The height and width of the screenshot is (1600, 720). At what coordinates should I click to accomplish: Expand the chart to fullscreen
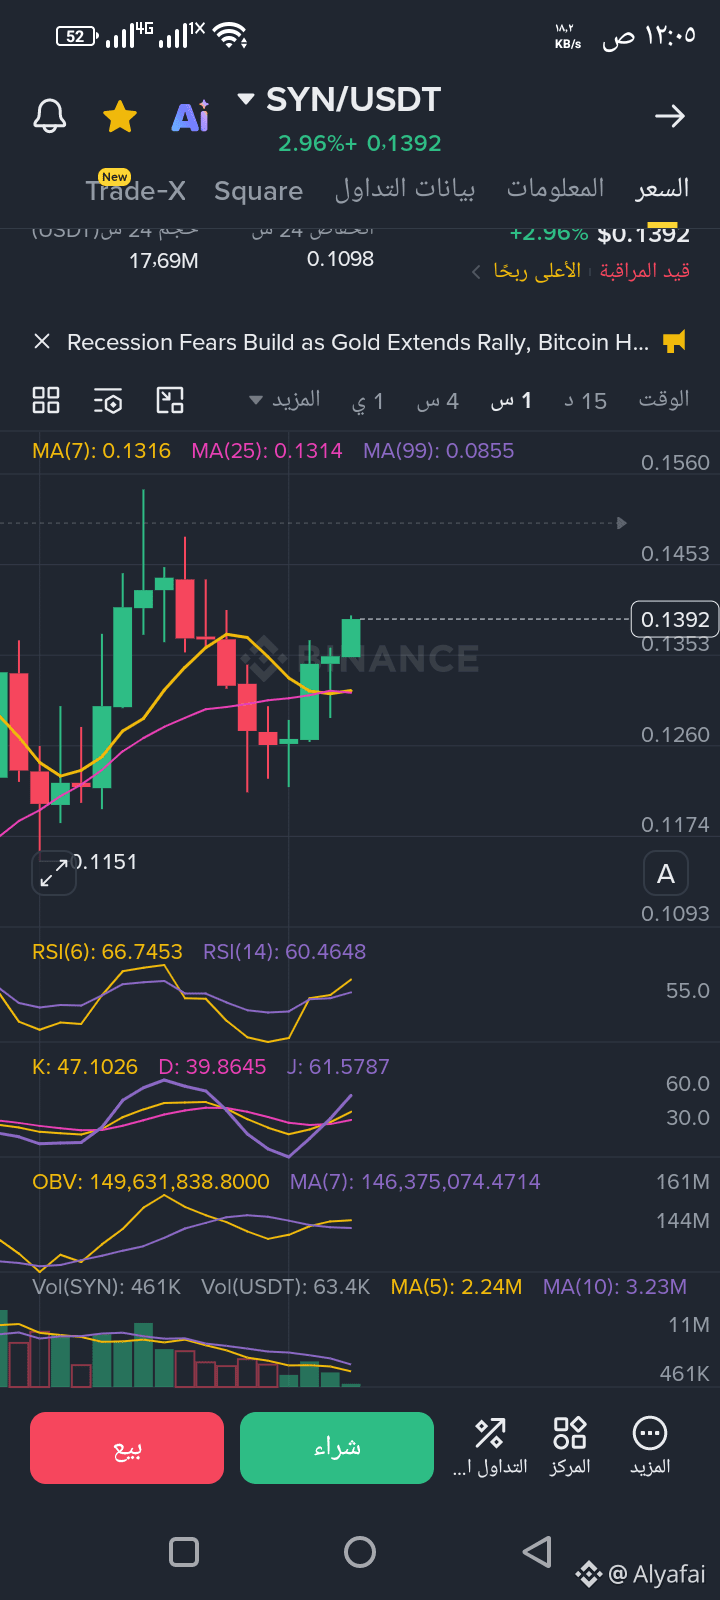pos(53,873)
